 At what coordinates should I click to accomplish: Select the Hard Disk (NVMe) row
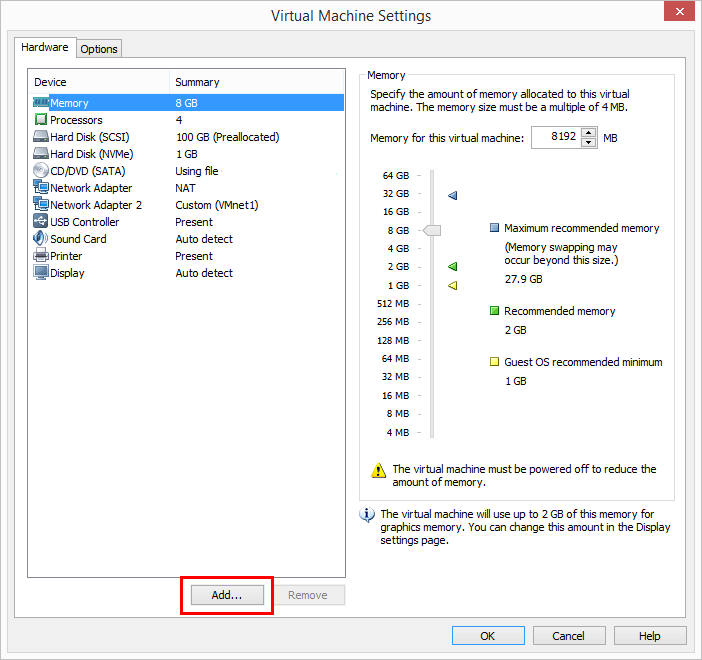tap(187, 154)
